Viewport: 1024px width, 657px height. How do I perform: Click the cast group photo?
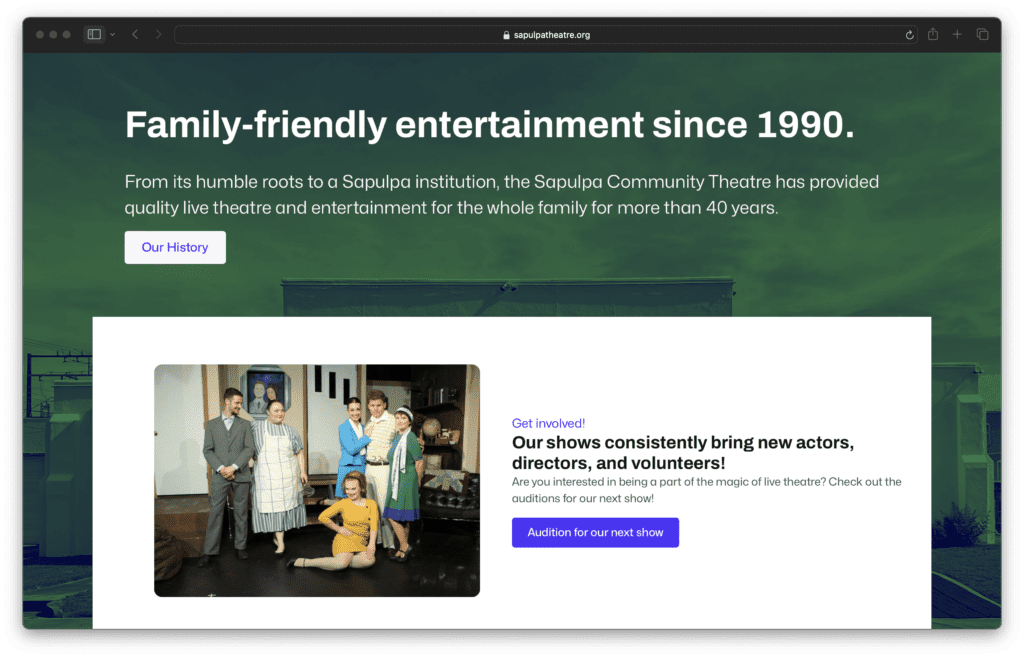click(x=317, y=480)
